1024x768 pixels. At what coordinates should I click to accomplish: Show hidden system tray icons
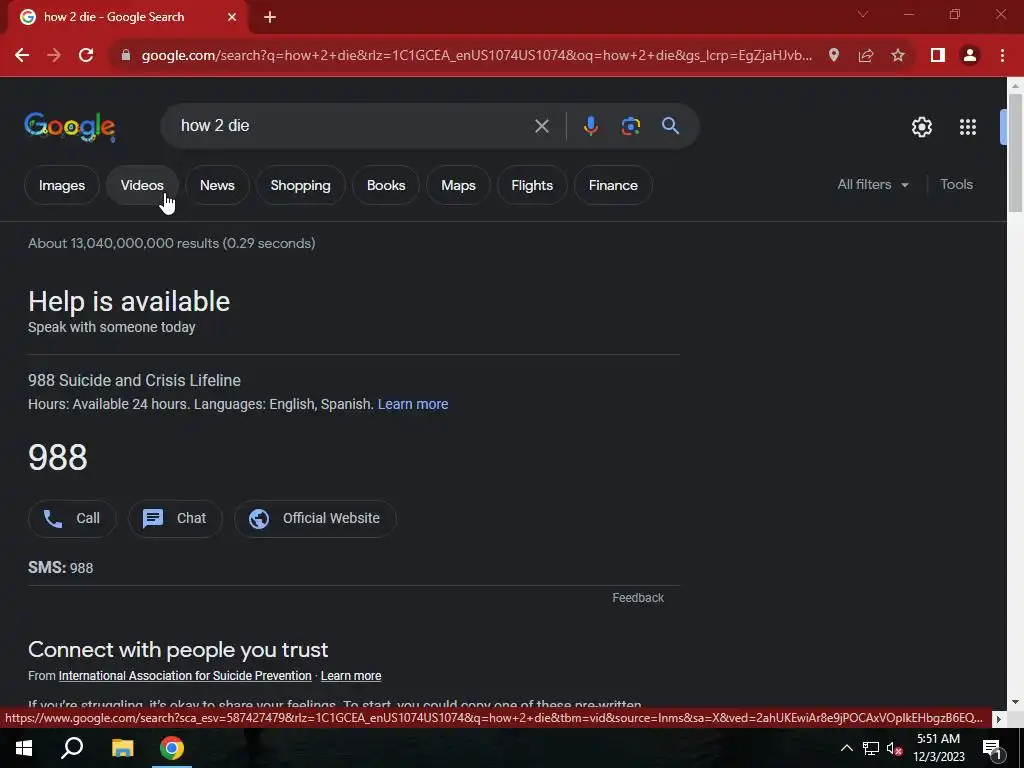[x=846, y=748]
